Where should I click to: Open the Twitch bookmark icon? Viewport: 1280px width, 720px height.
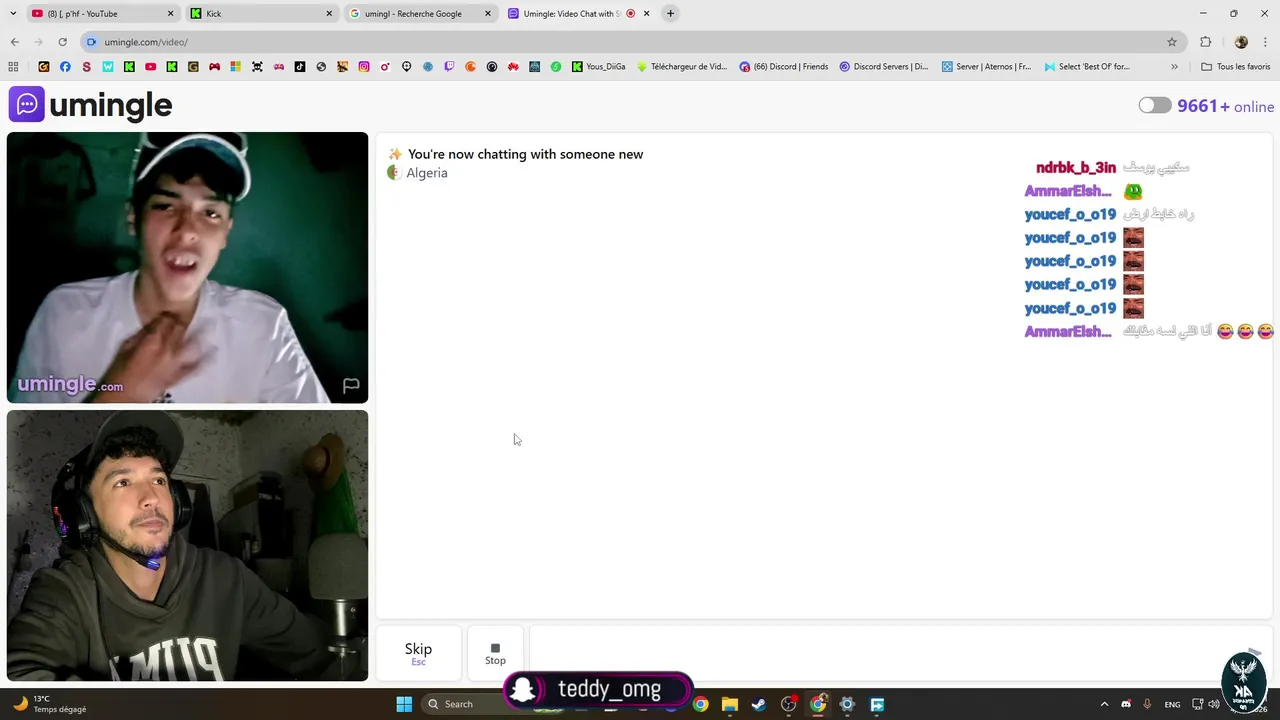(449, 67)
